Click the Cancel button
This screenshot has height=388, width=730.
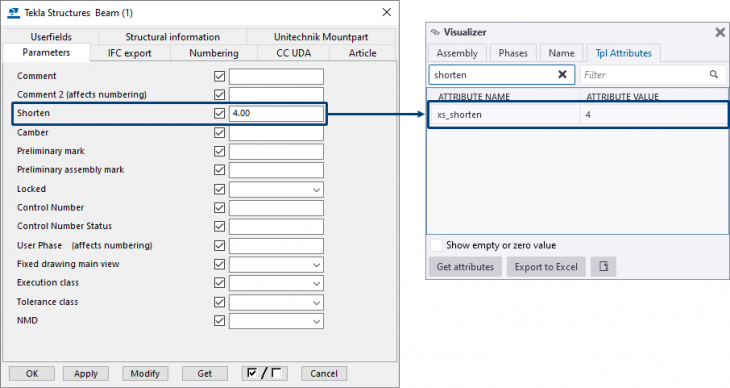click(324, 373)
